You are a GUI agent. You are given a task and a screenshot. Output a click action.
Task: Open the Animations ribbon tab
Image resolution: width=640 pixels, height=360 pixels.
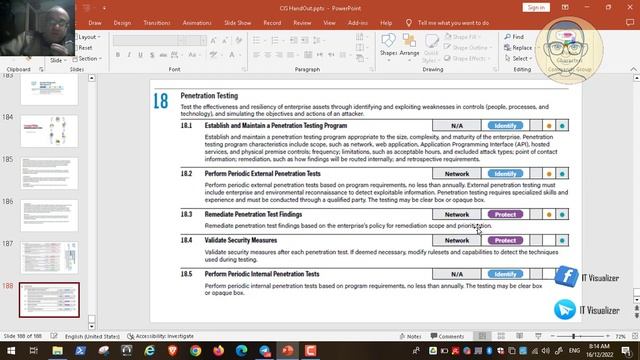click(197, 23)
